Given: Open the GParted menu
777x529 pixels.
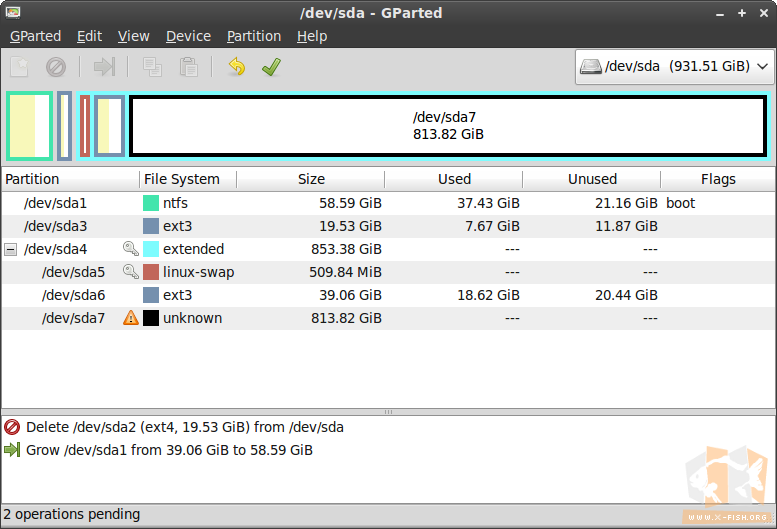Looking at the screenshot, I should tap(35, 36).
